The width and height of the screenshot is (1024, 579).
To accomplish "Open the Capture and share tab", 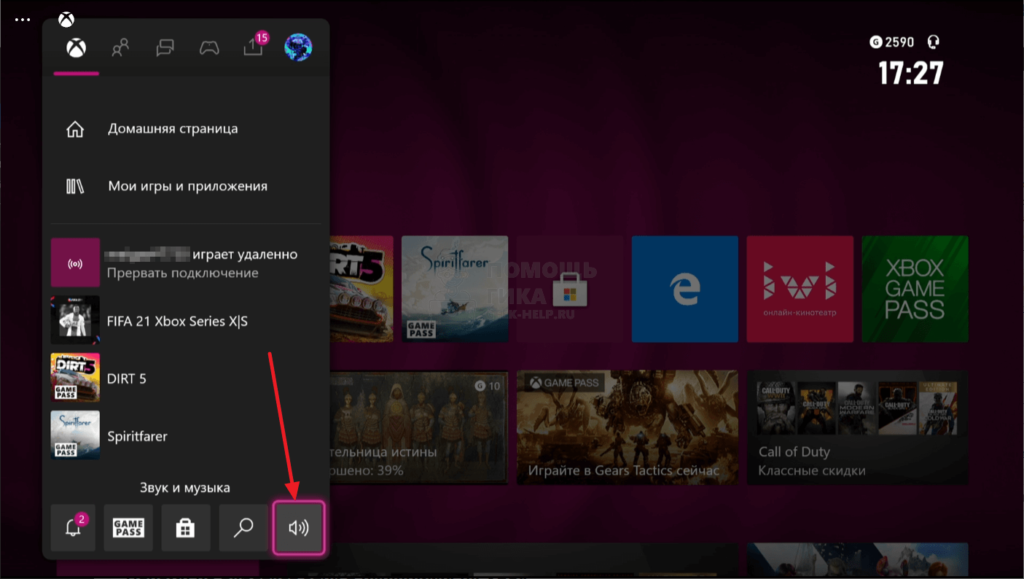I will tap(254, 47).
